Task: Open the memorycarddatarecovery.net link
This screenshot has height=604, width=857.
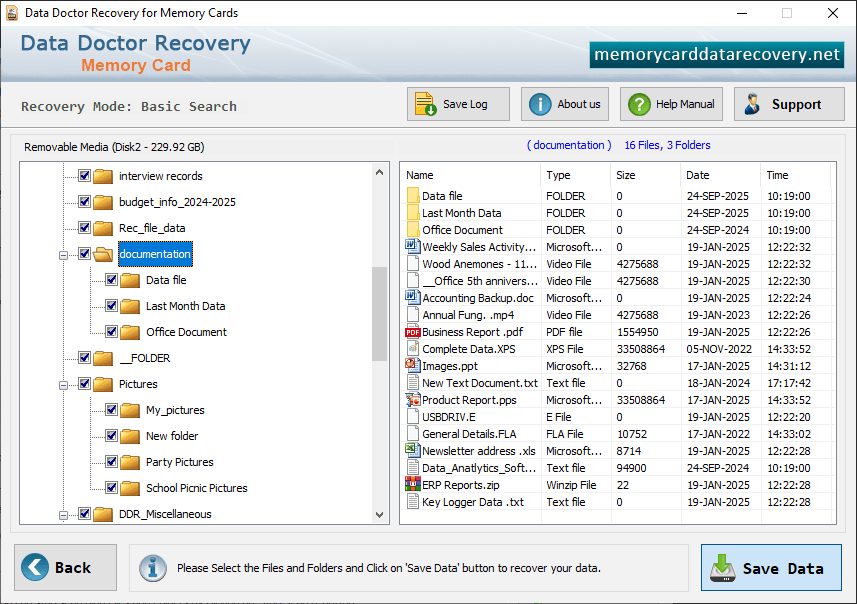Action: pyautogui.click(x=717, y=55)
